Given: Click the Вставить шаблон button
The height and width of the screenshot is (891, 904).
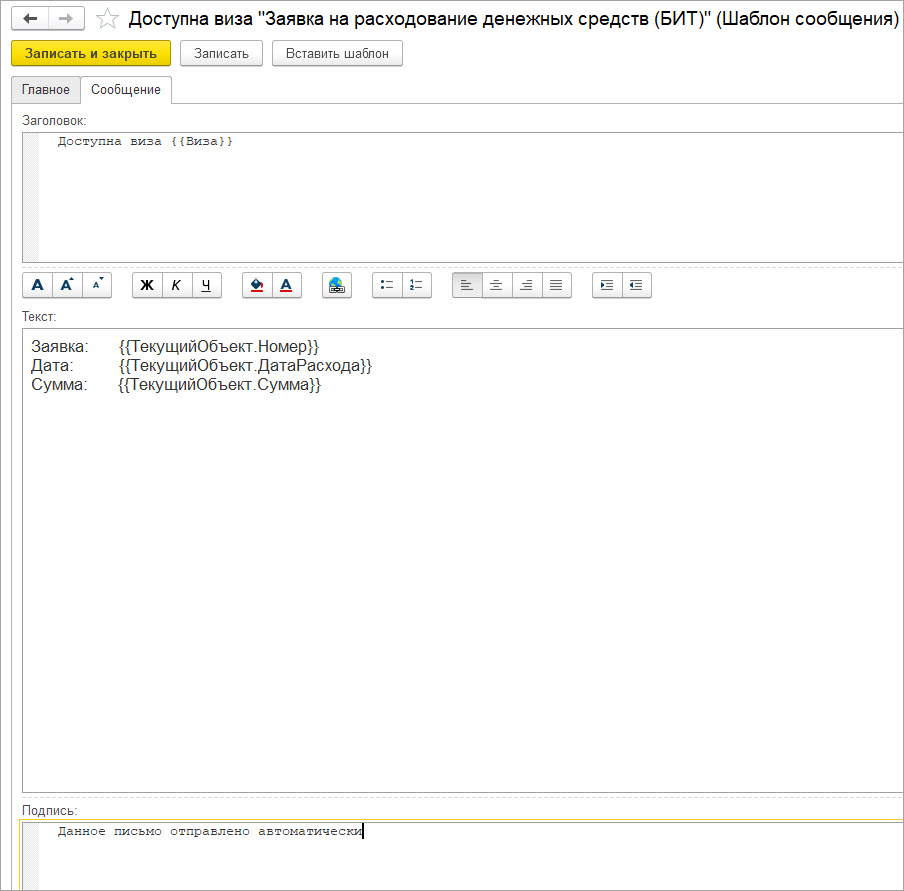Looking at the screenshot, I should pyautogui.click(x=337, y=53).
